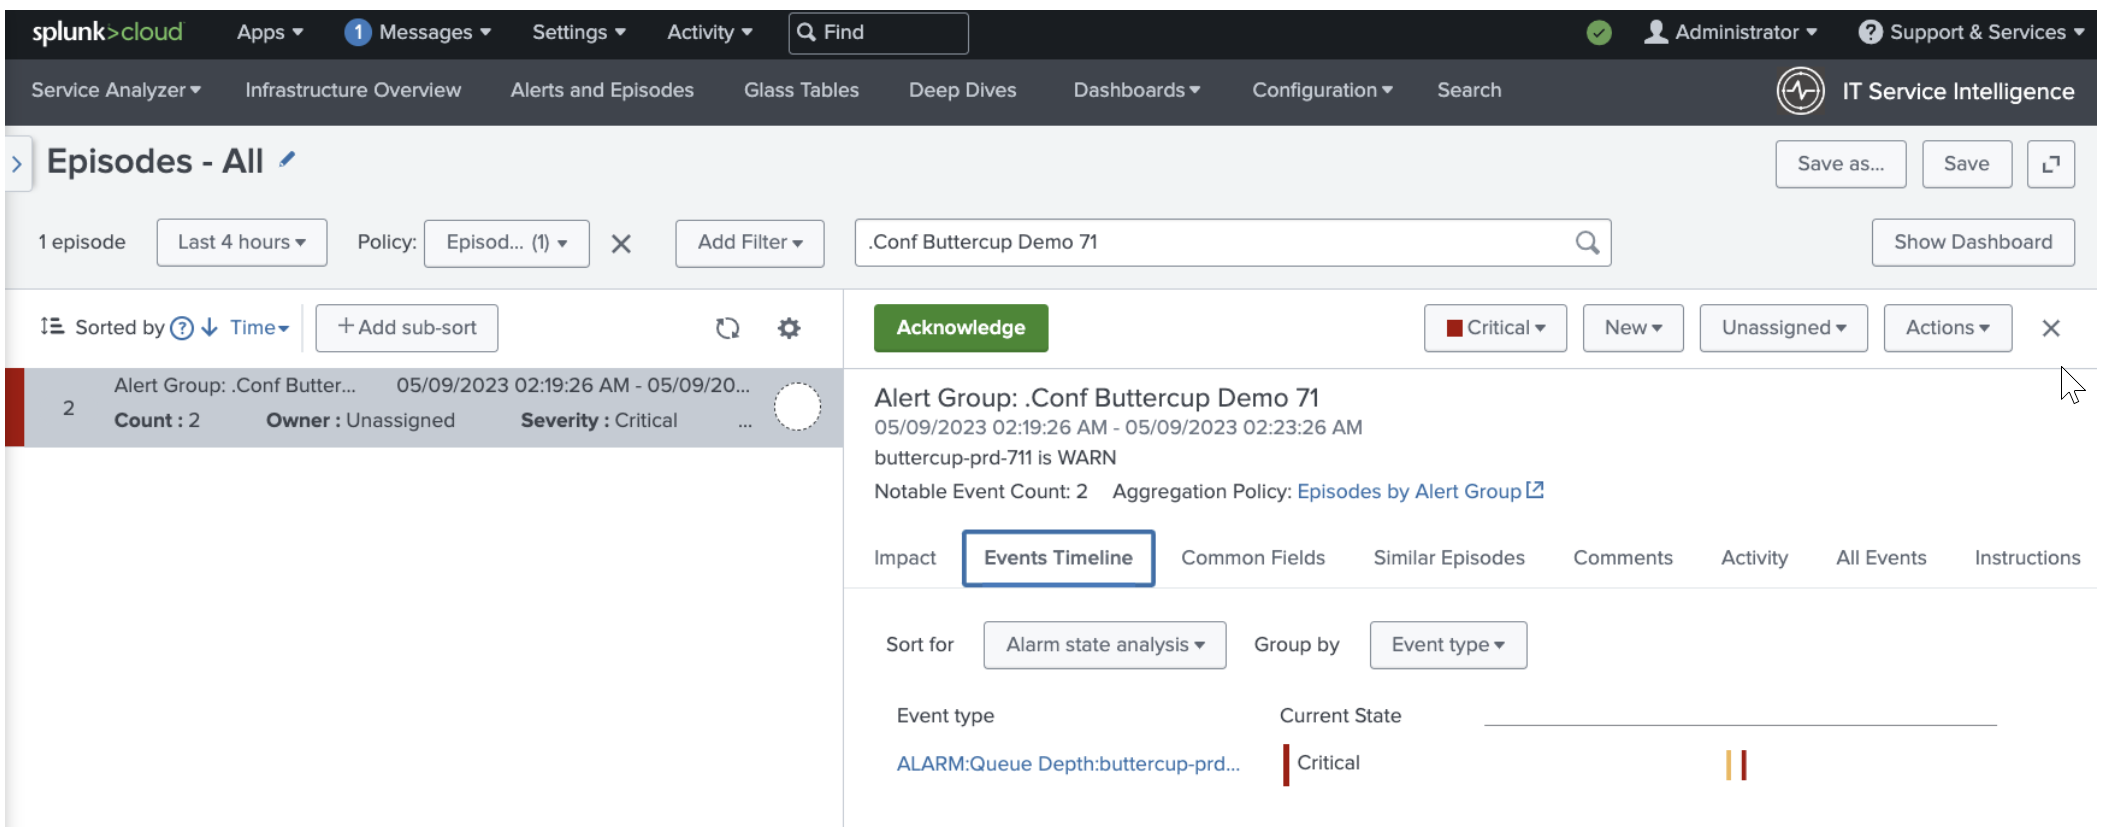Refresh the episodes list
2106x827 pixels.
(x=727, y=328)
